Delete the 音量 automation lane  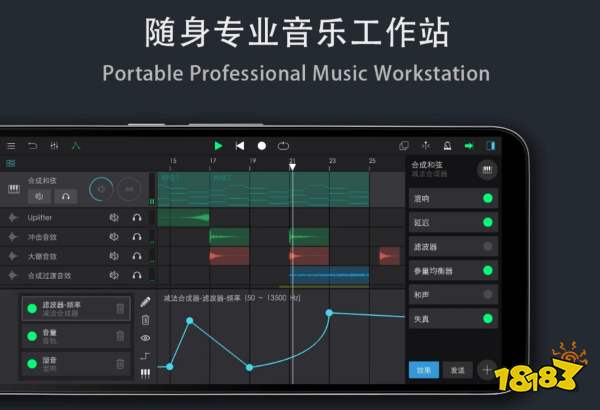(x=120, y=336)
